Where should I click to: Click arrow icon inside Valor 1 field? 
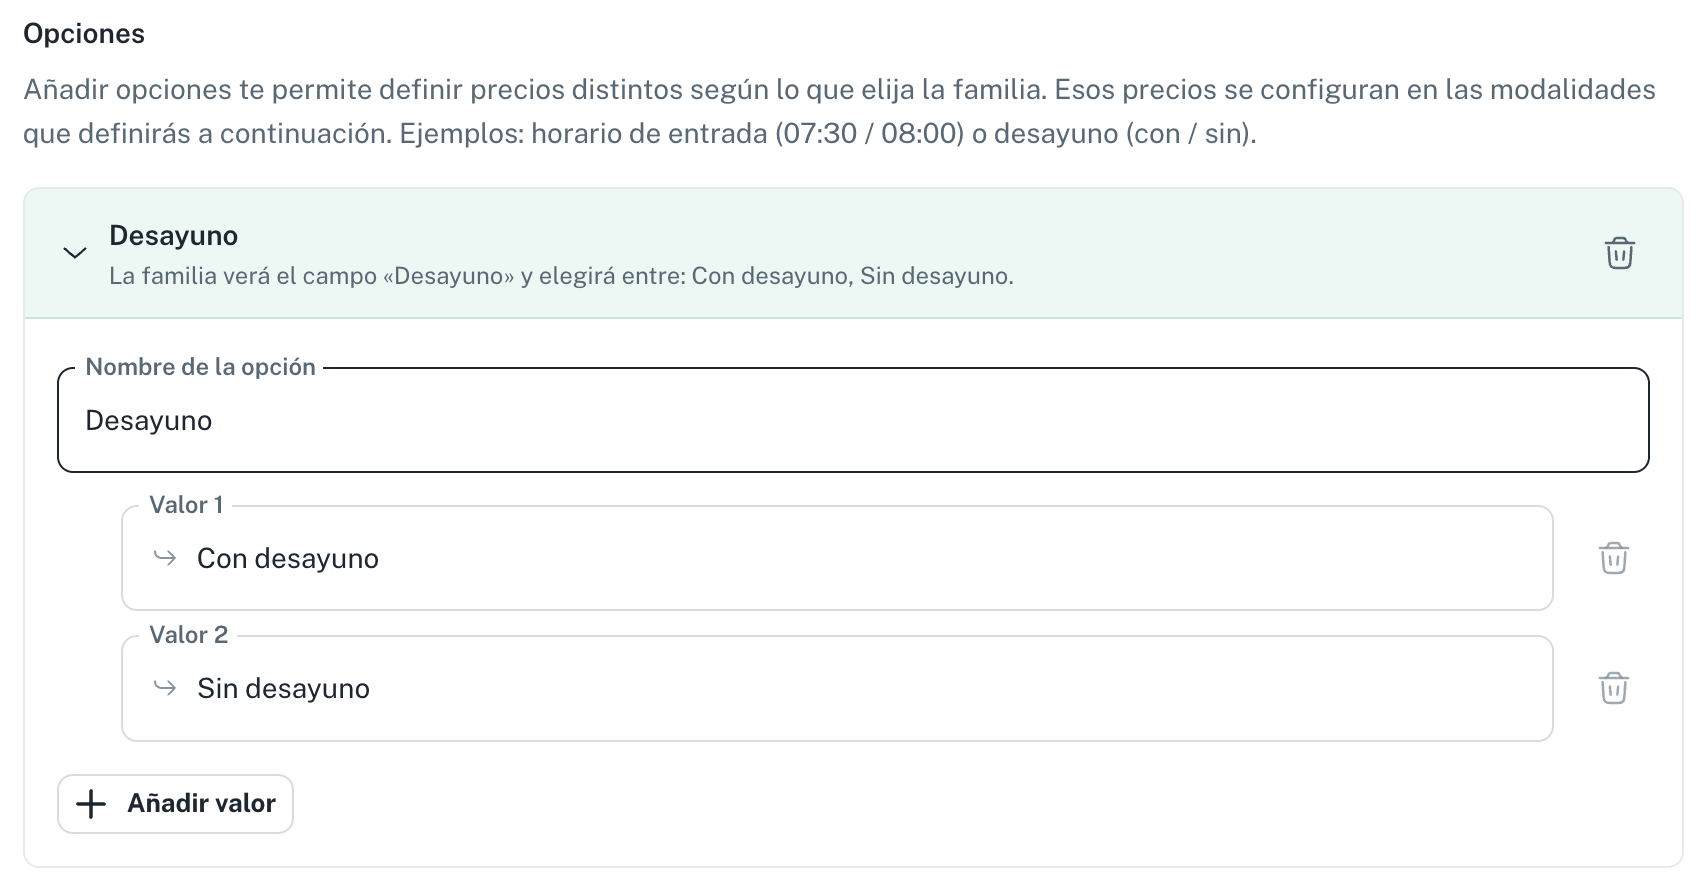point(165,558)
